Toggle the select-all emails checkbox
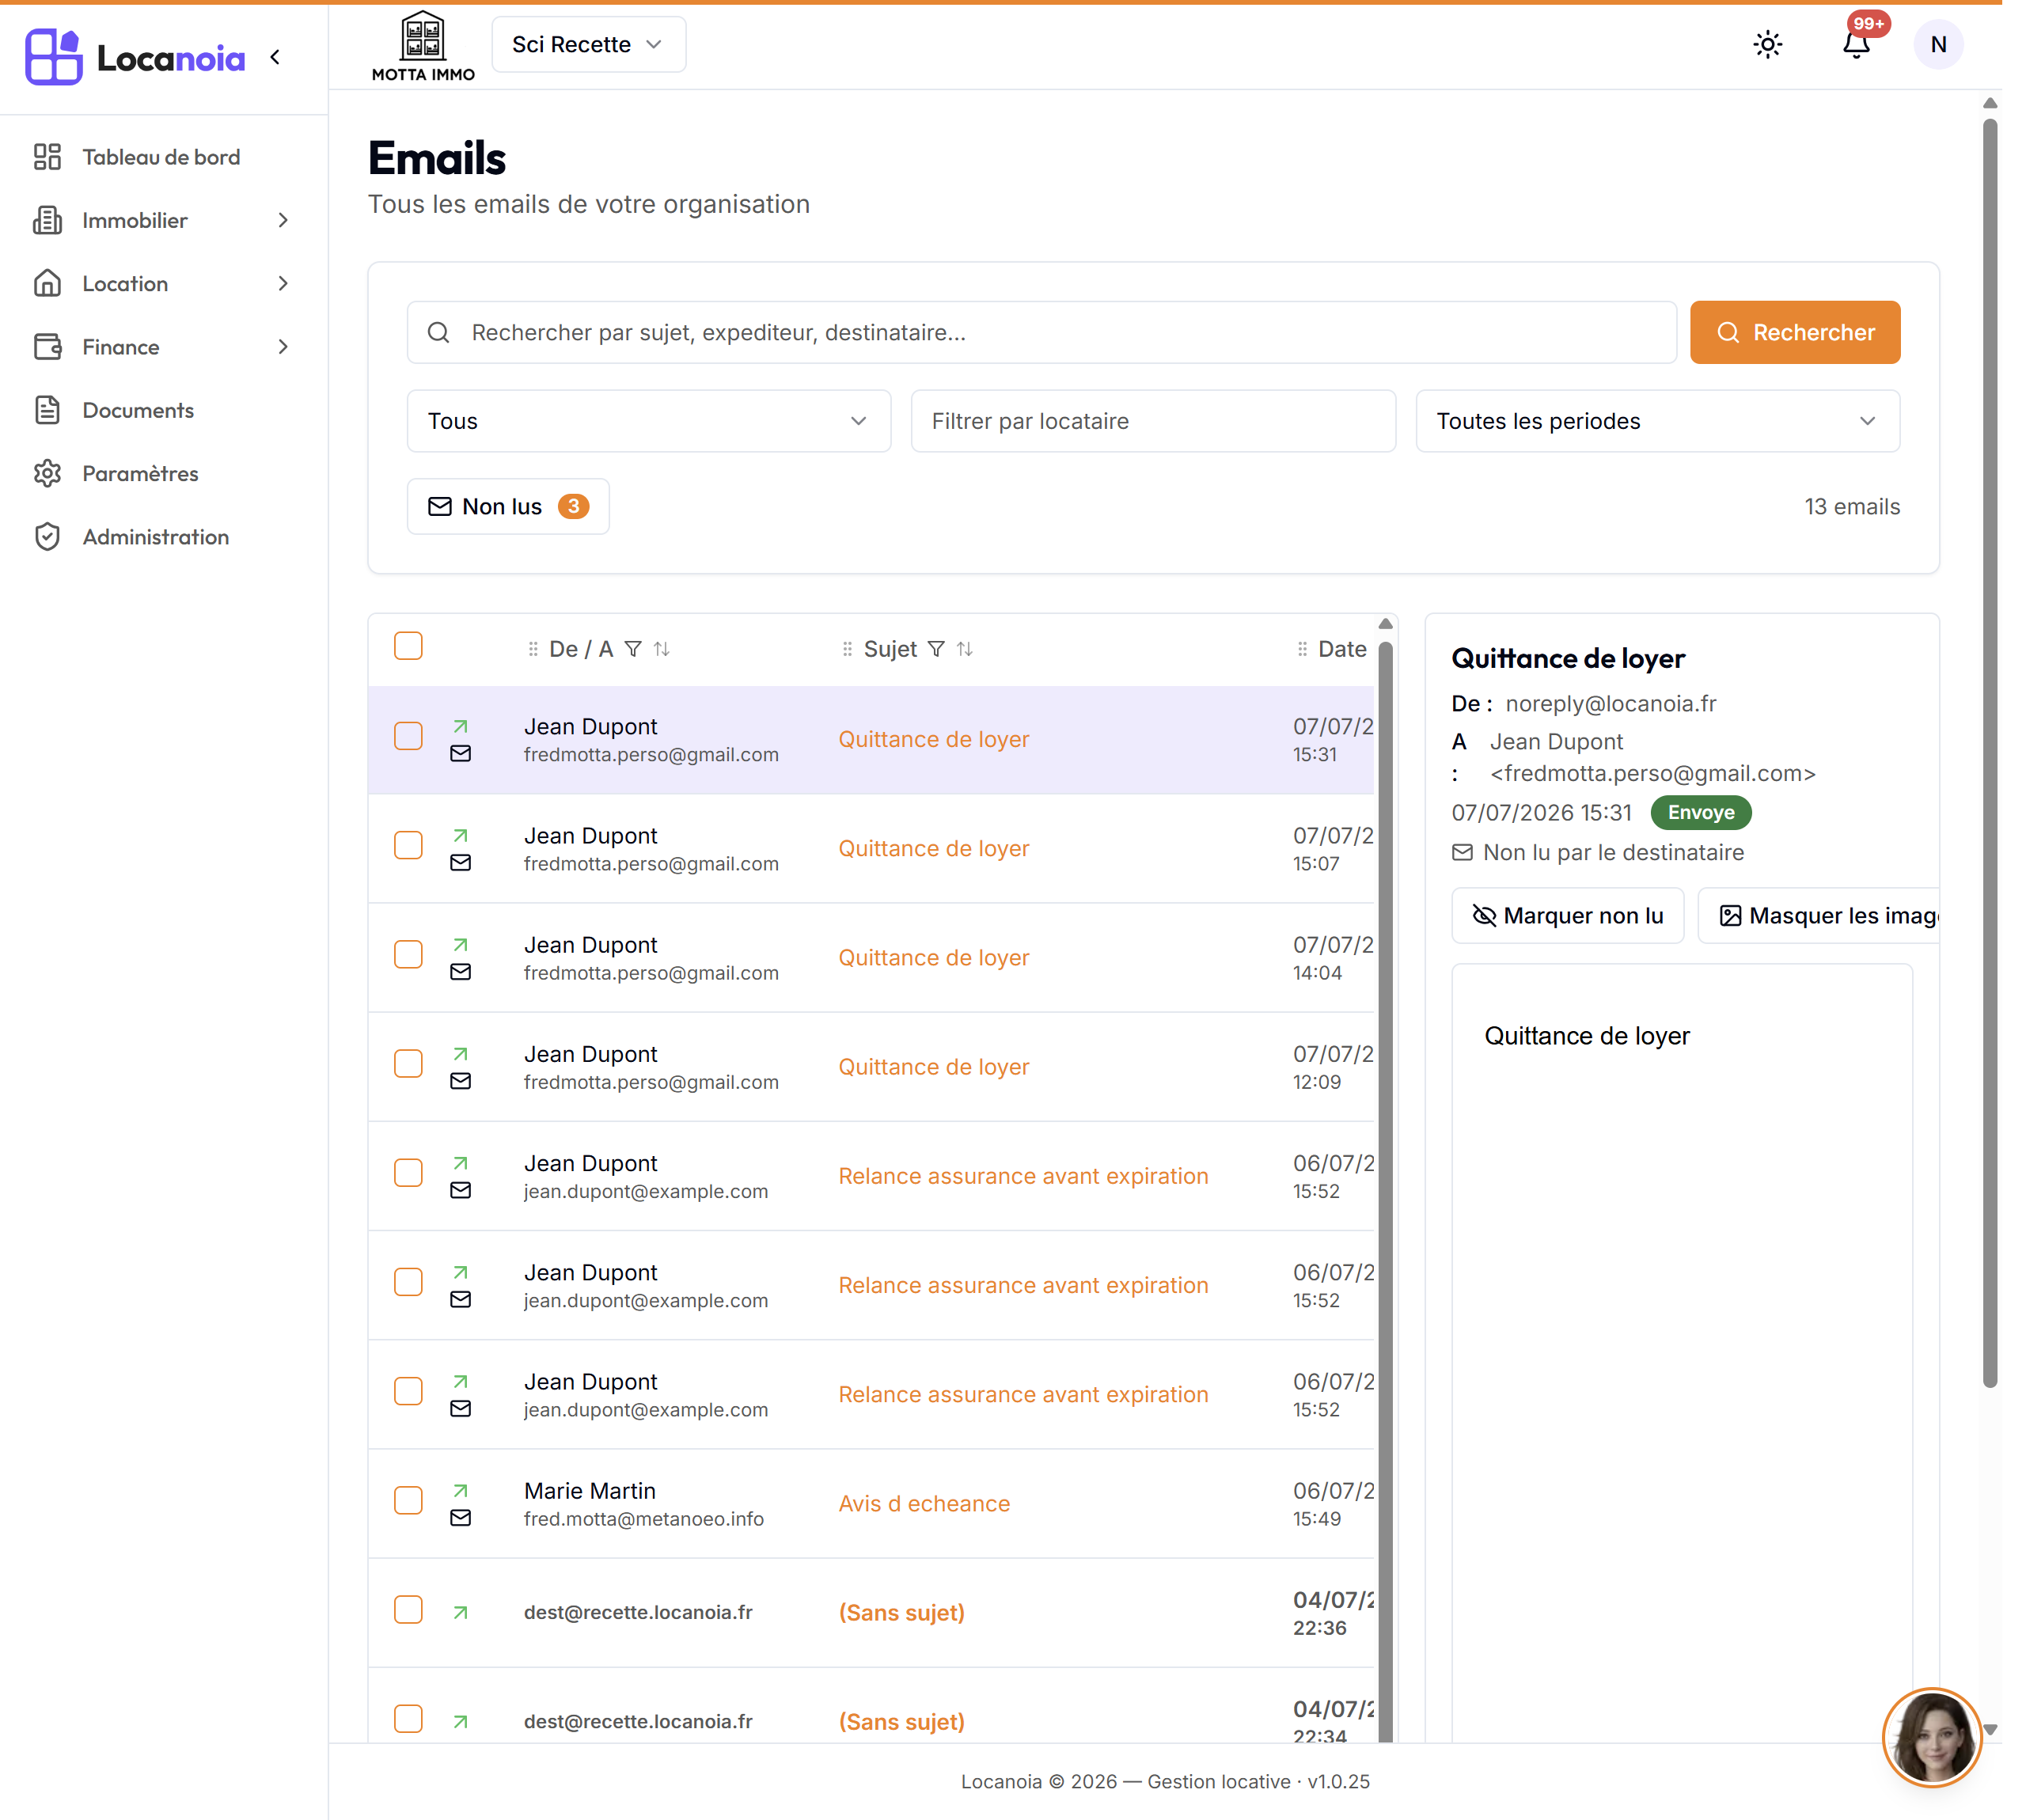The image size is (2026, 1820). coord(408,646)
